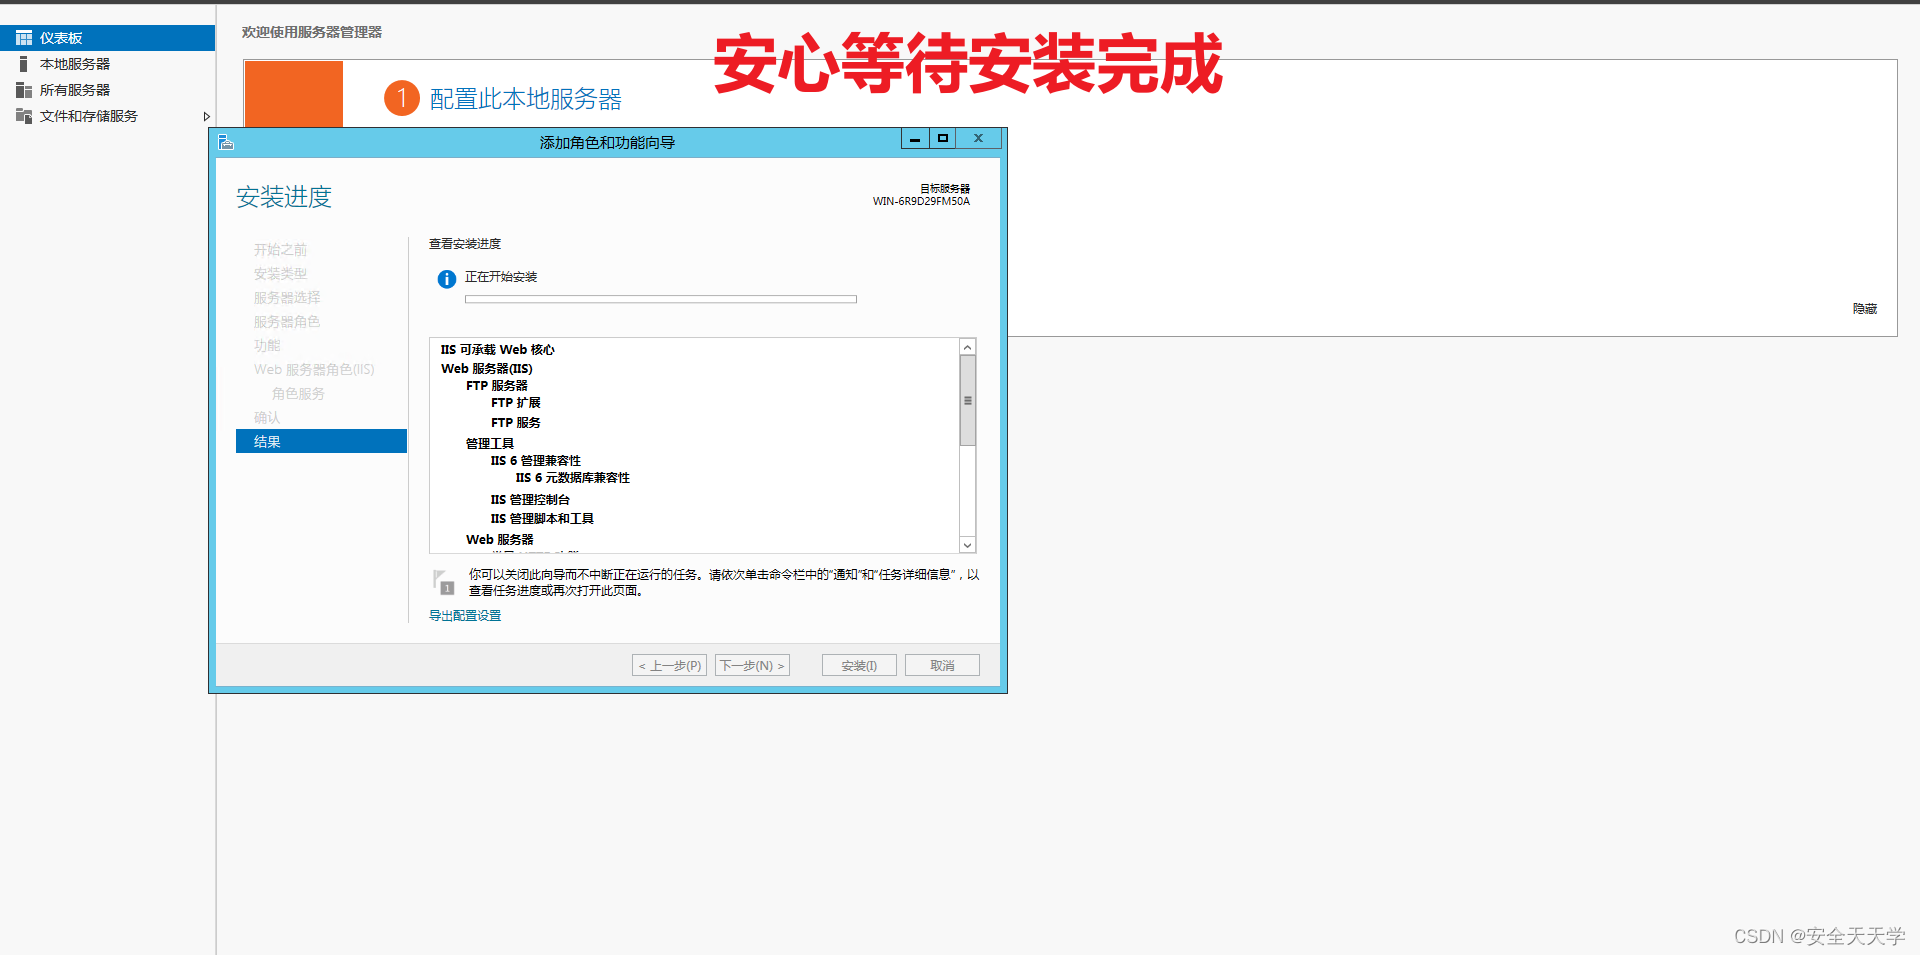Select the 所有服务器 icon in sidebar
This screenshot has height=955, width=1920.
click(24, 90)
